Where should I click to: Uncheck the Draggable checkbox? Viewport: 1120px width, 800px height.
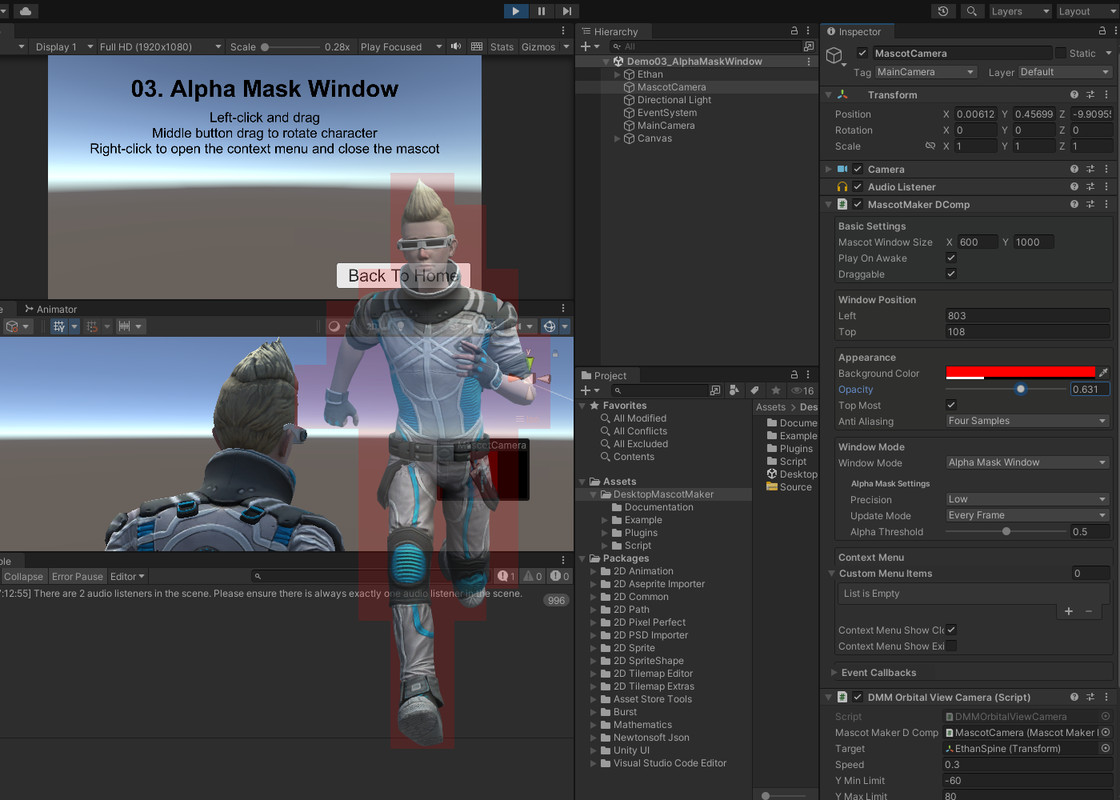[x=951, y=274]
